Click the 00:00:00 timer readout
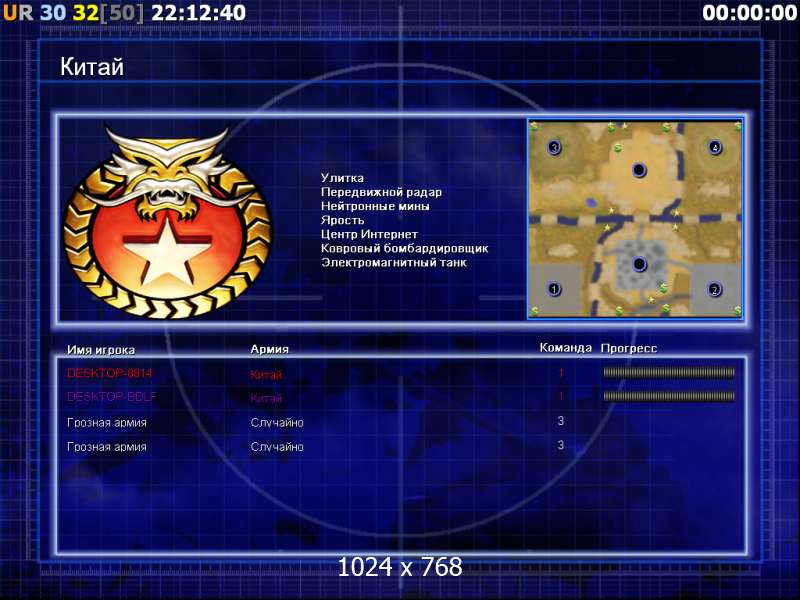Viewport: 800px width, 600px height. tap(749, 13)
